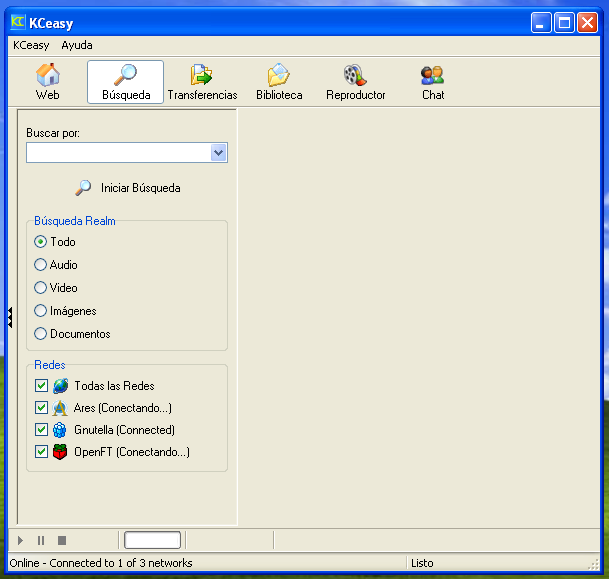This screenshot has height=579, width=609.
Task: Switch to the Búsqueda search tab
Action: [125, 82]
